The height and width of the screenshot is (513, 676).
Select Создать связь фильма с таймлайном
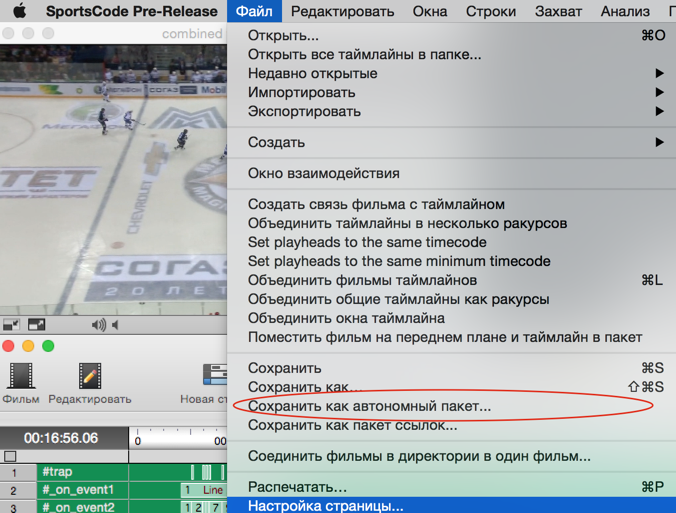[x=451, y=204]
